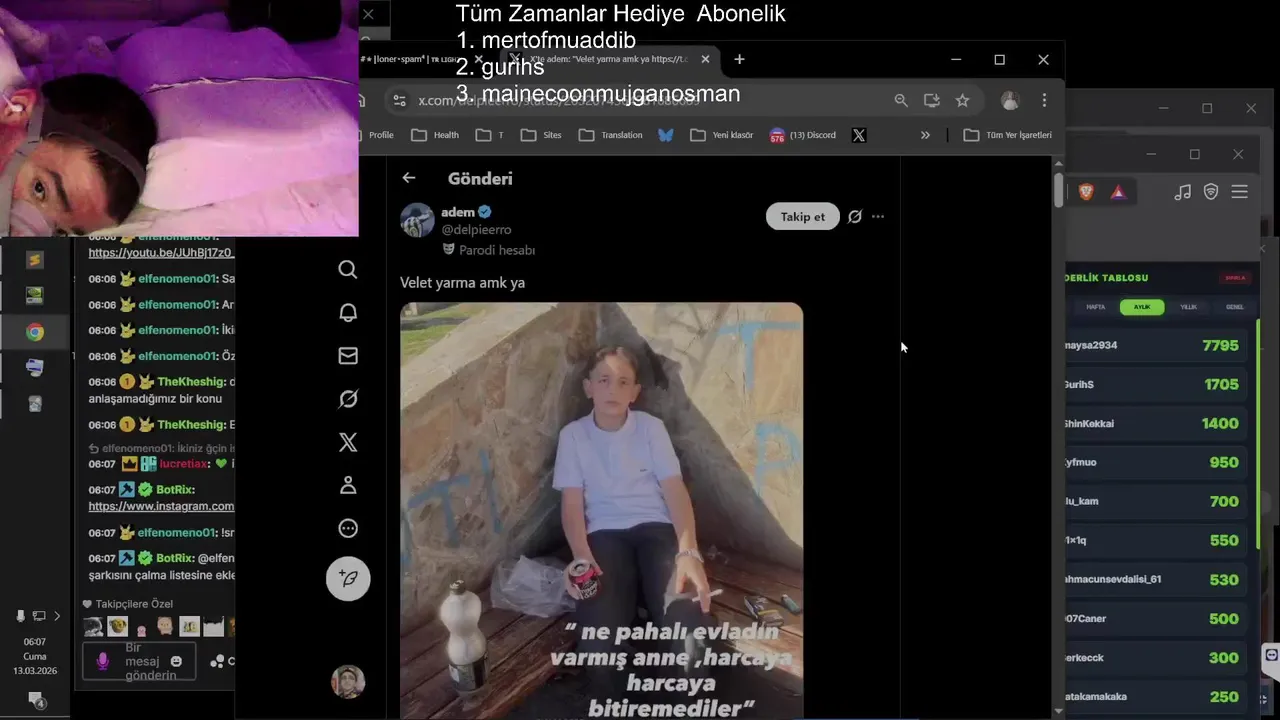
Task: Open the @delpieerro handle link
Action: [x=476, y=230]
